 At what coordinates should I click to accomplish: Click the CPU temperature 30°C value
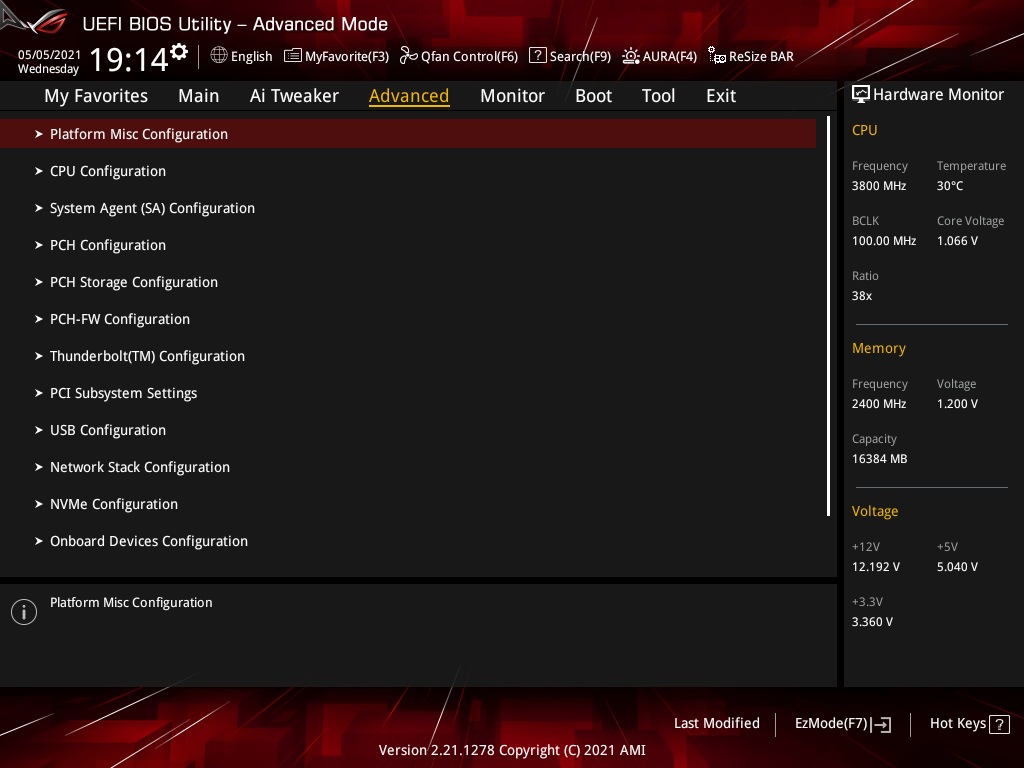pyautogui.click(x=950, y=185)
